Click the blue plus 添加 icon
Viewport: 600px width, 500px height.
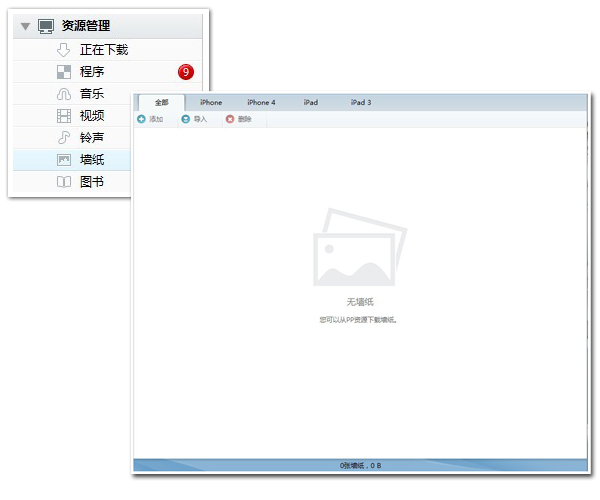[141, 119]
